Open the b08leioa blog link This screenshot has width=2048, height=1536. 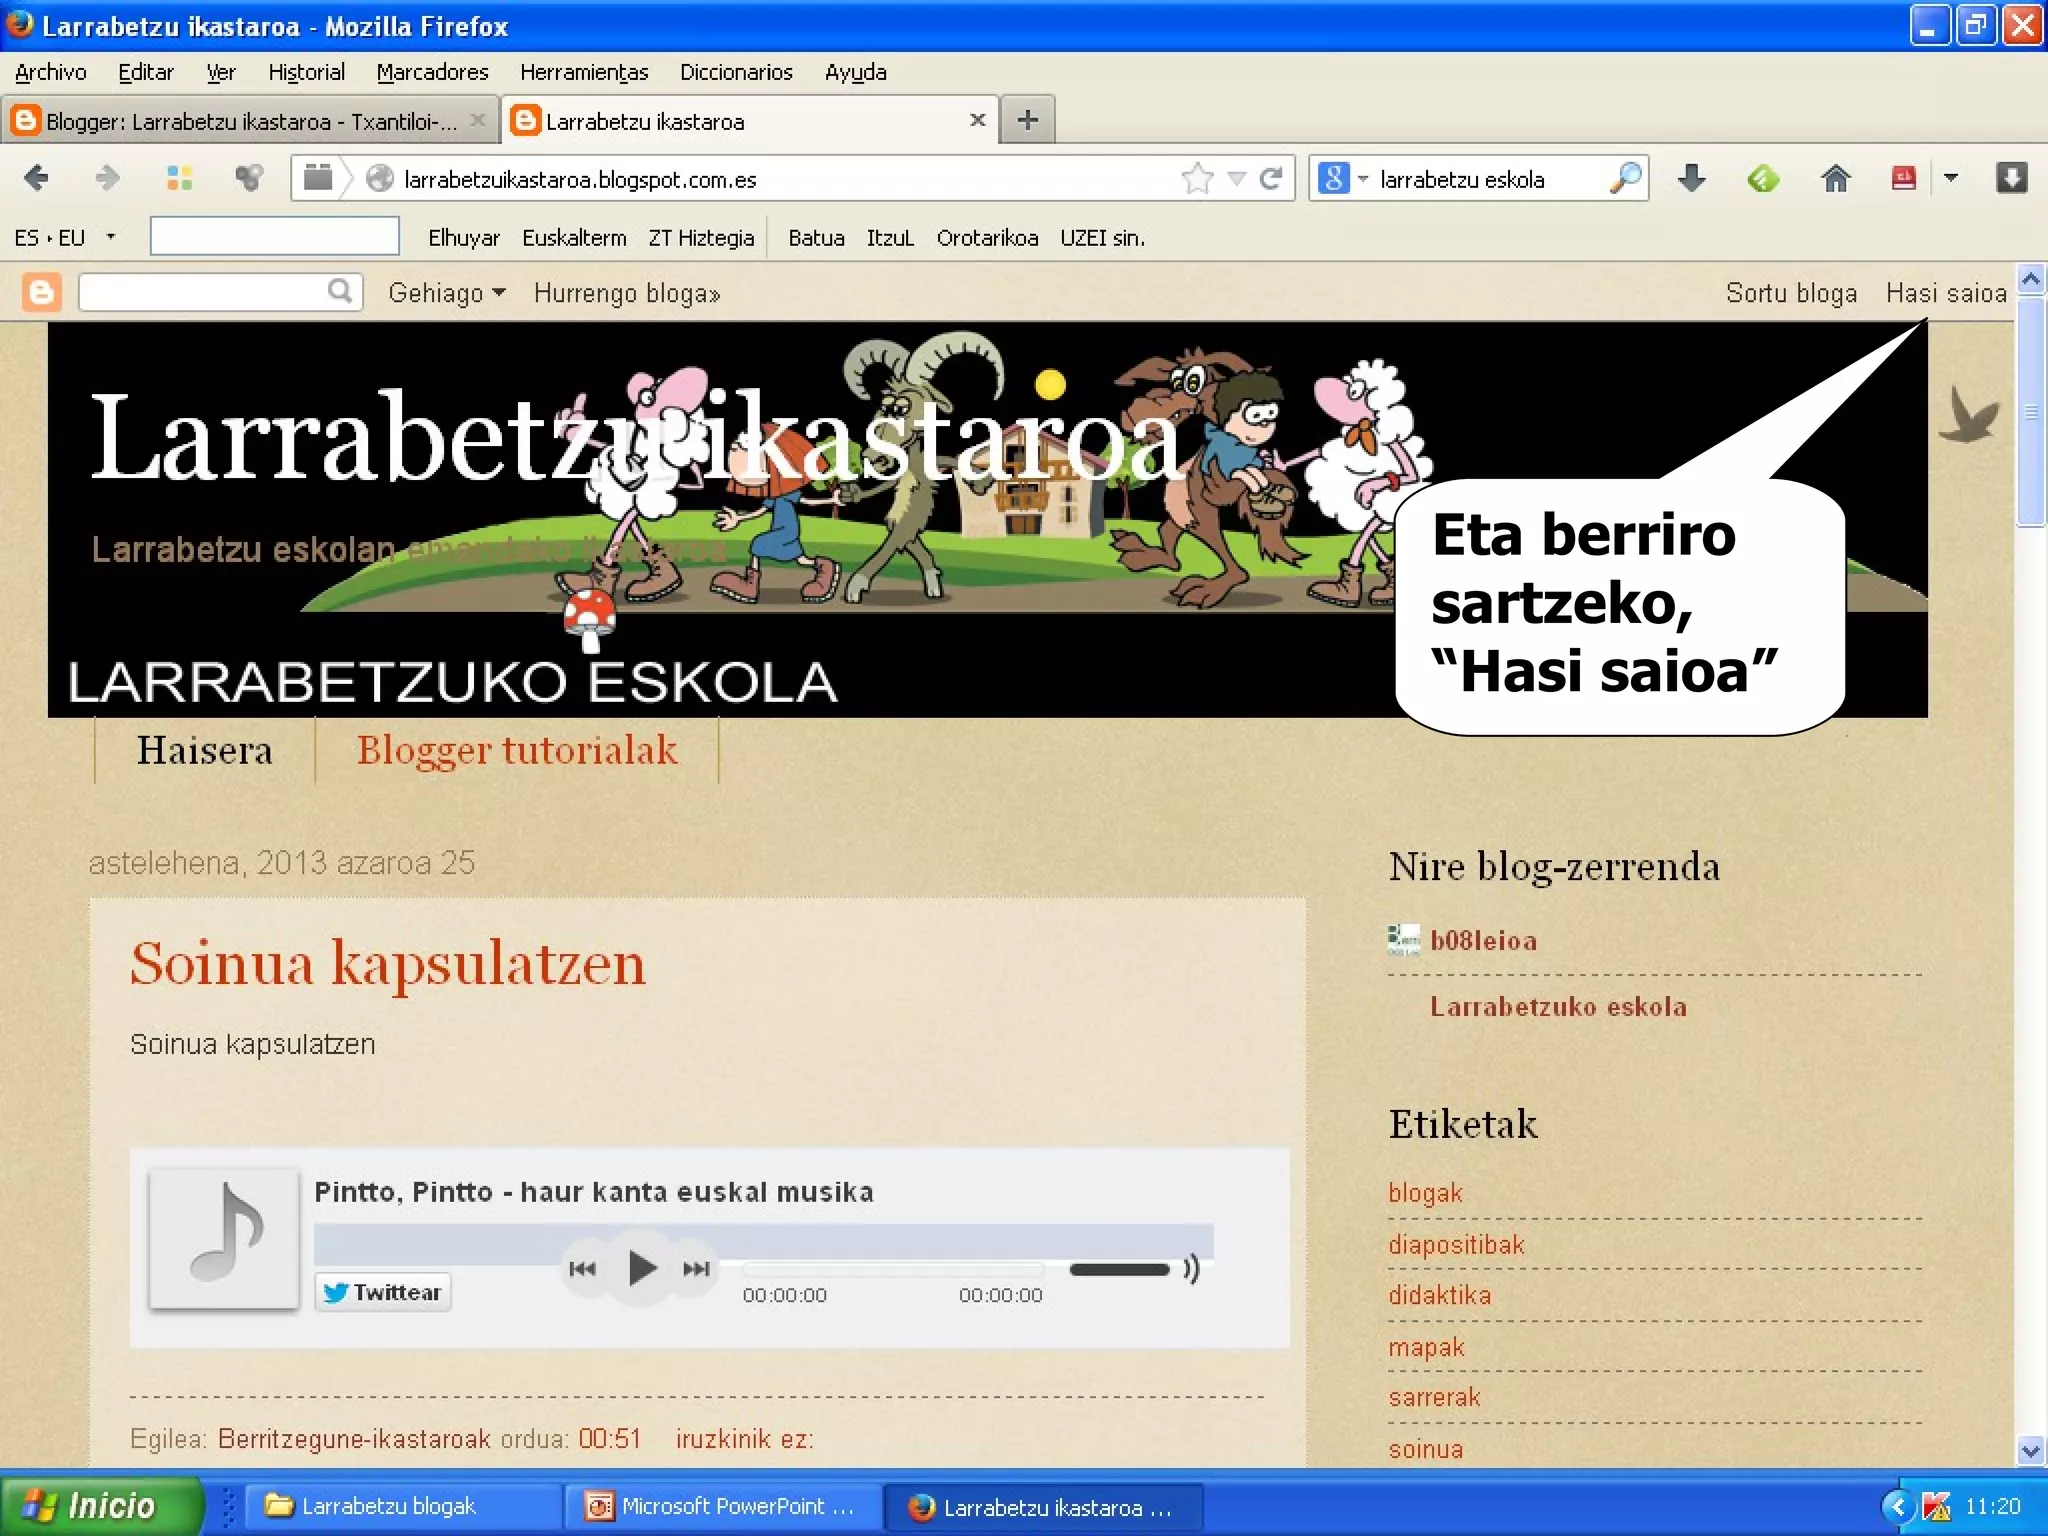pos(1483,940)
